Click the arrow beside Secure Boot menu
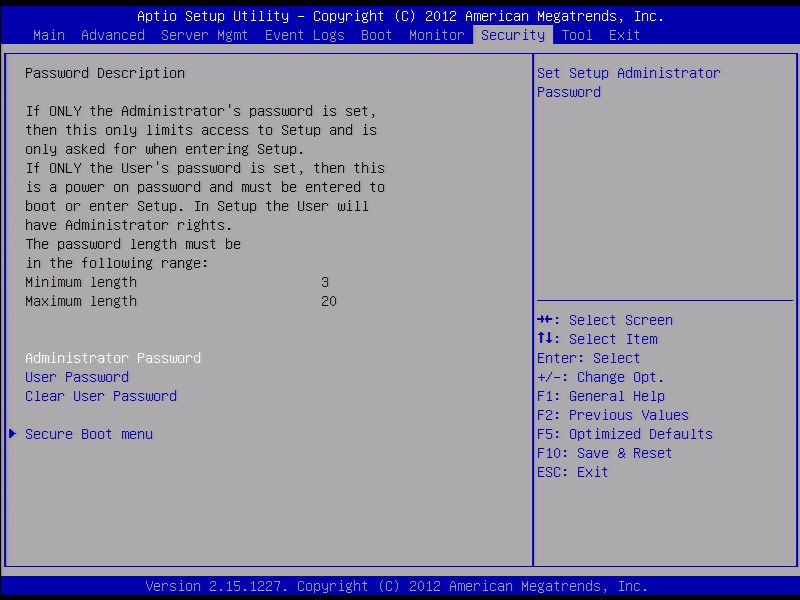 click(13, 434)
